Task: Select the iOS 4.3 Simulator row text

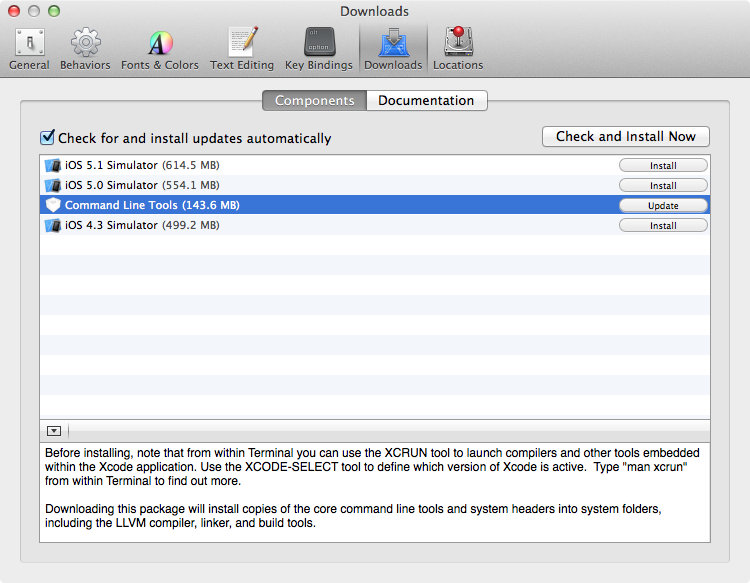Action: (142, 226)
